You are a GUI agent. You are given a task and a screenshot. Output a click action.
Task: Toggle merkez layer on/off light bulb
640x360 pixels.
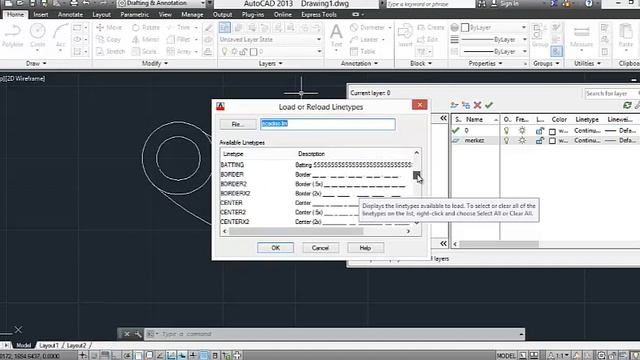tap(507, 140)
